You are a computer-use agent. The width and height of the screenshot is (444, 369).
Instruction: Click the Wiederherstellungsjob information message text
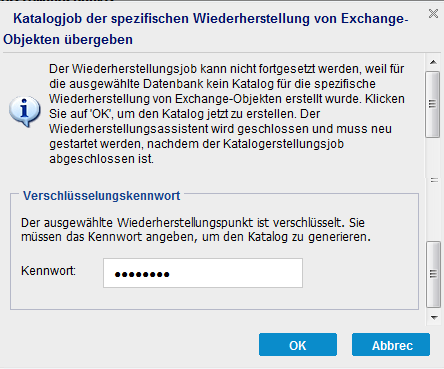[x=227, y=114]
